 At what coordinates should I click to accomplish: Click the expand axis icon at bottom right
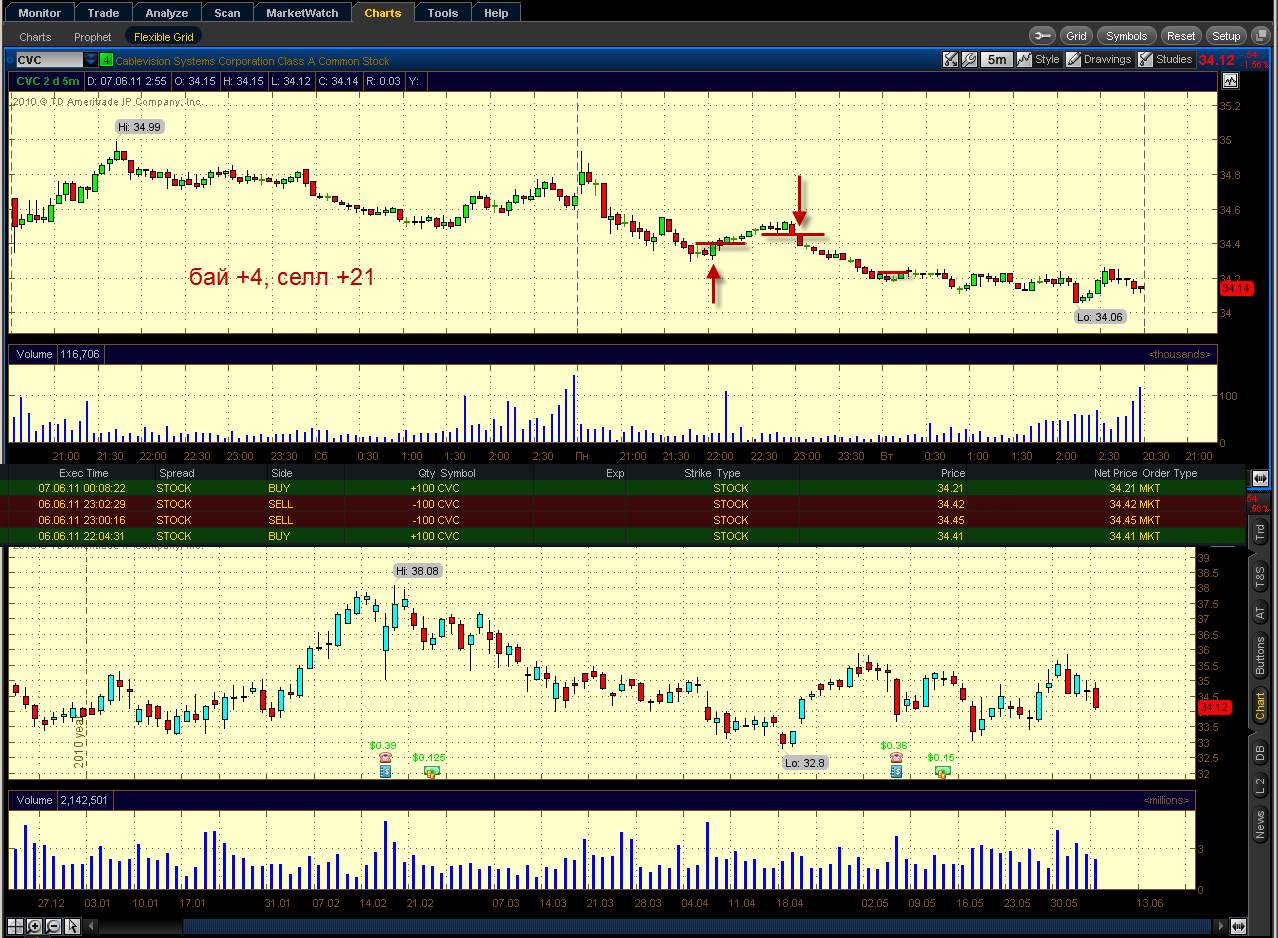1239,926
